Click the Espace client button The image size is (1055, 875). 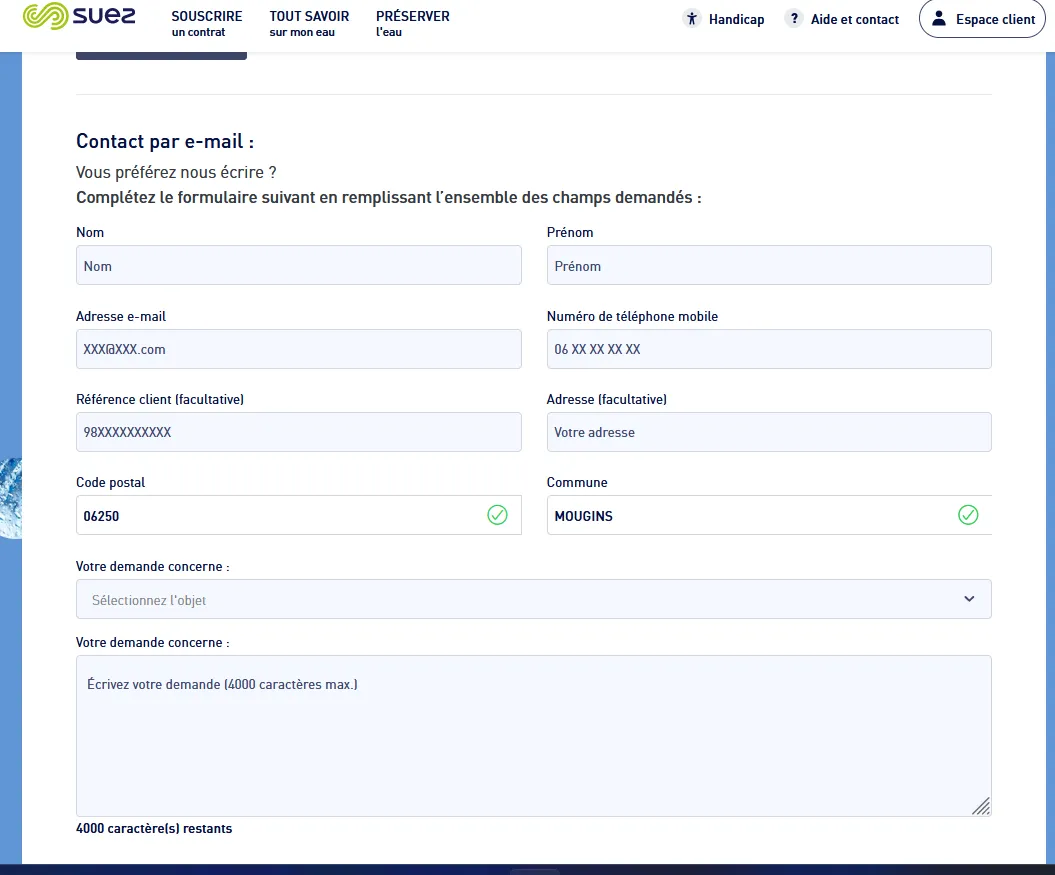point(982,19)
